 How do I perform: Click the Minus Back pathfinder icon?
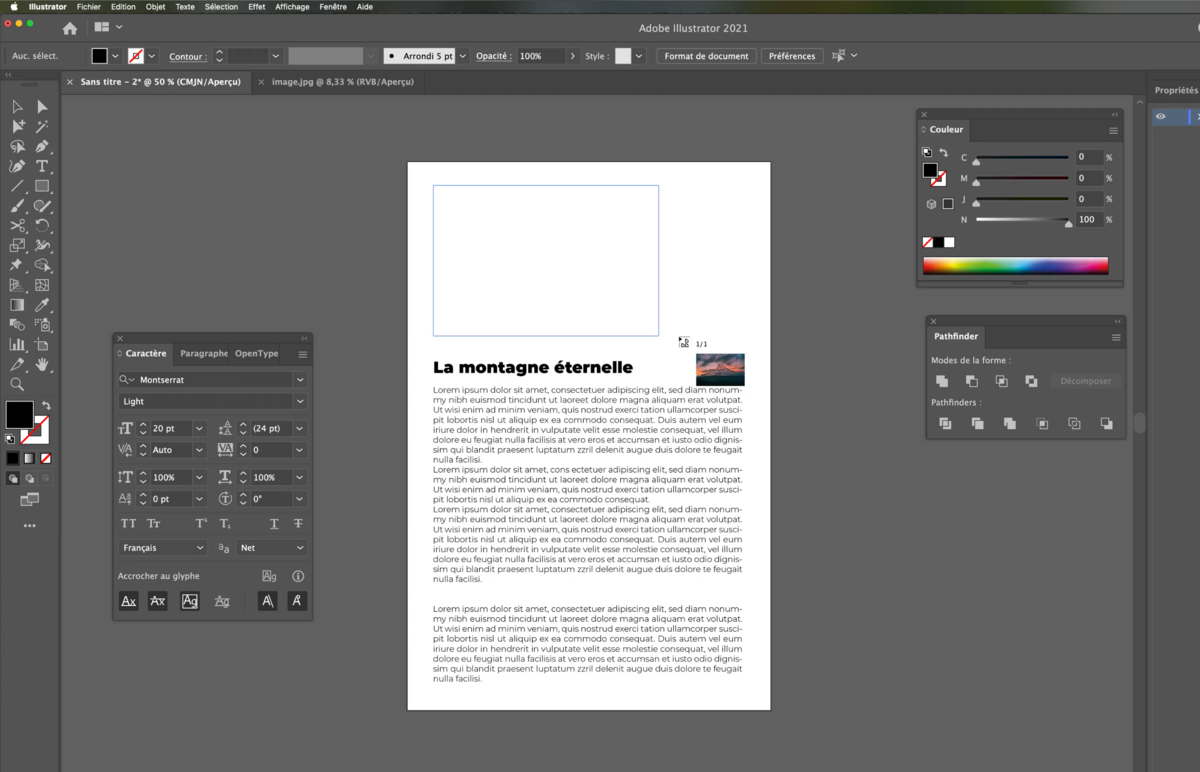click(1106, 424)
